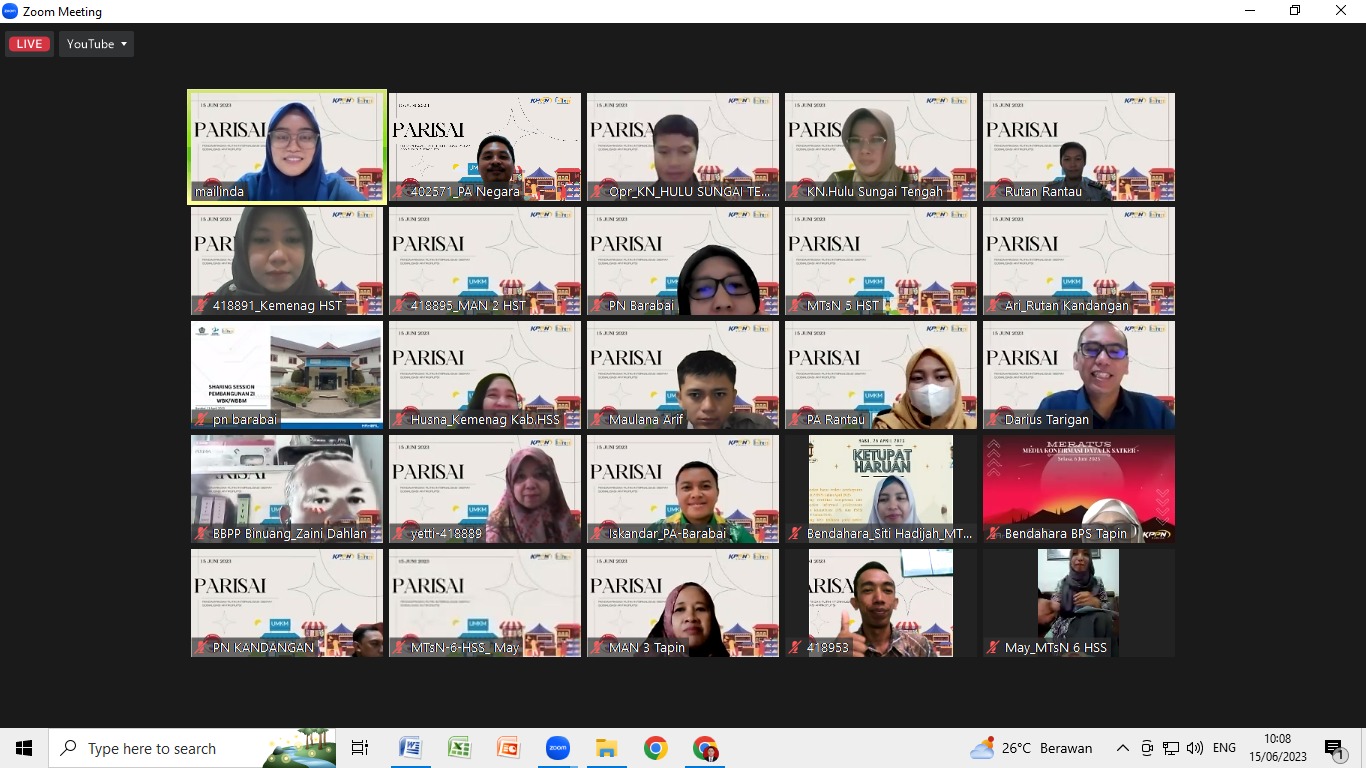Click the muted mic icon beside 402571_PA Negara
1366x768 pixels.
[400, 191]
